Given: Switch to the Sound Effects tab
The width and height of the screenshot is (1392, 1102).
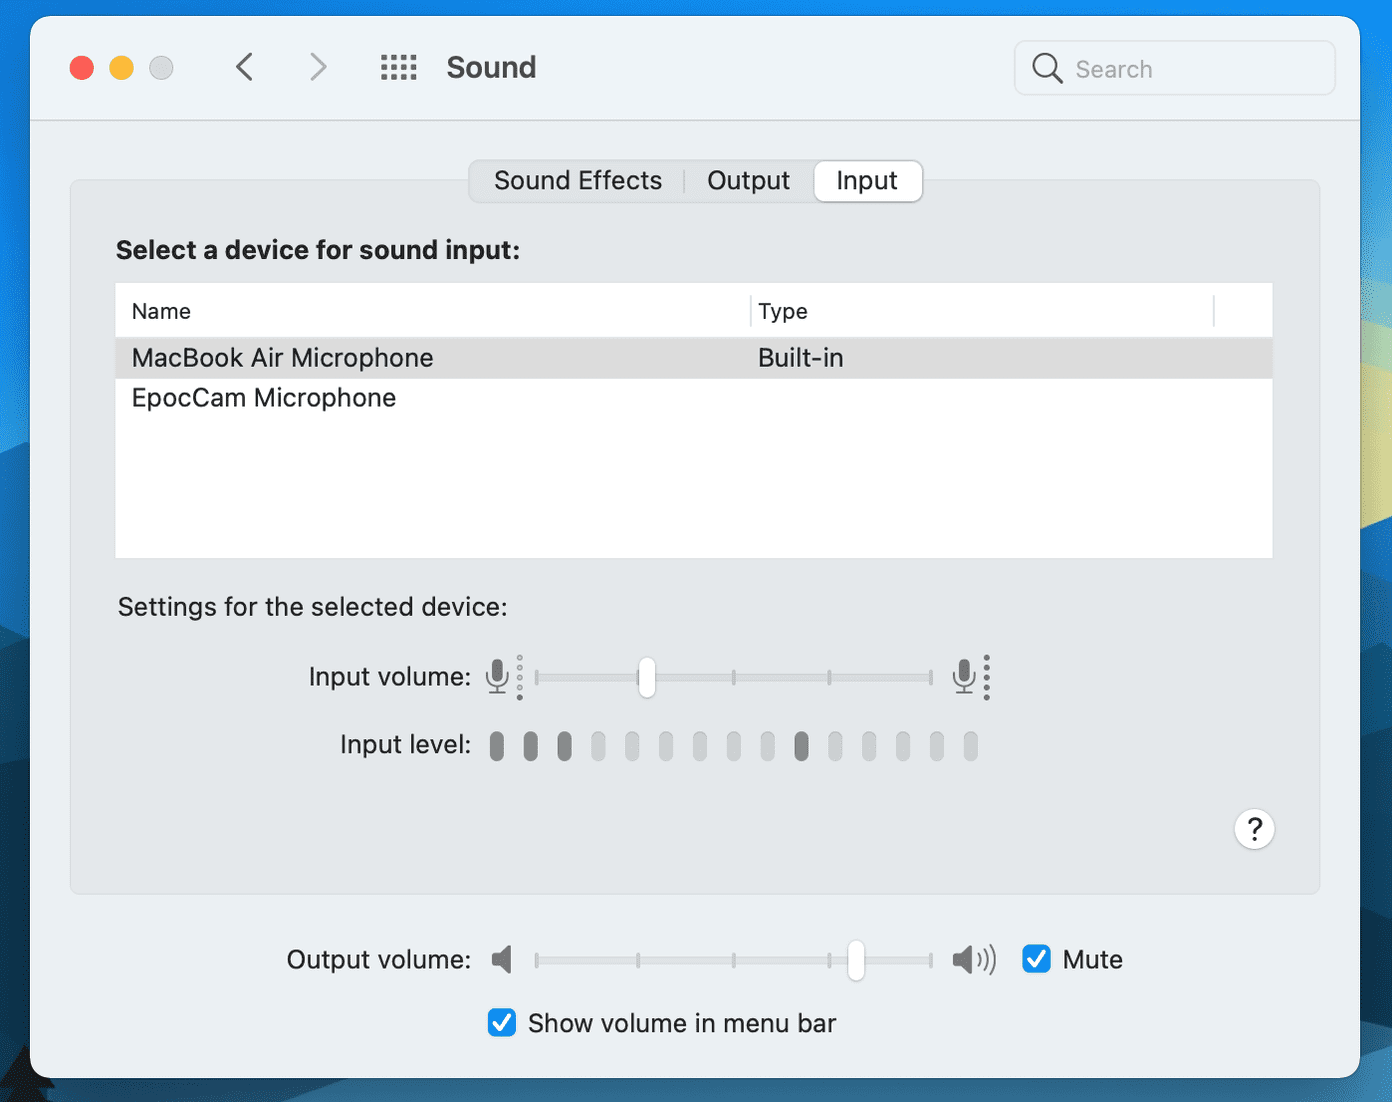Looking at the screenshot, I should pos(578,181).
